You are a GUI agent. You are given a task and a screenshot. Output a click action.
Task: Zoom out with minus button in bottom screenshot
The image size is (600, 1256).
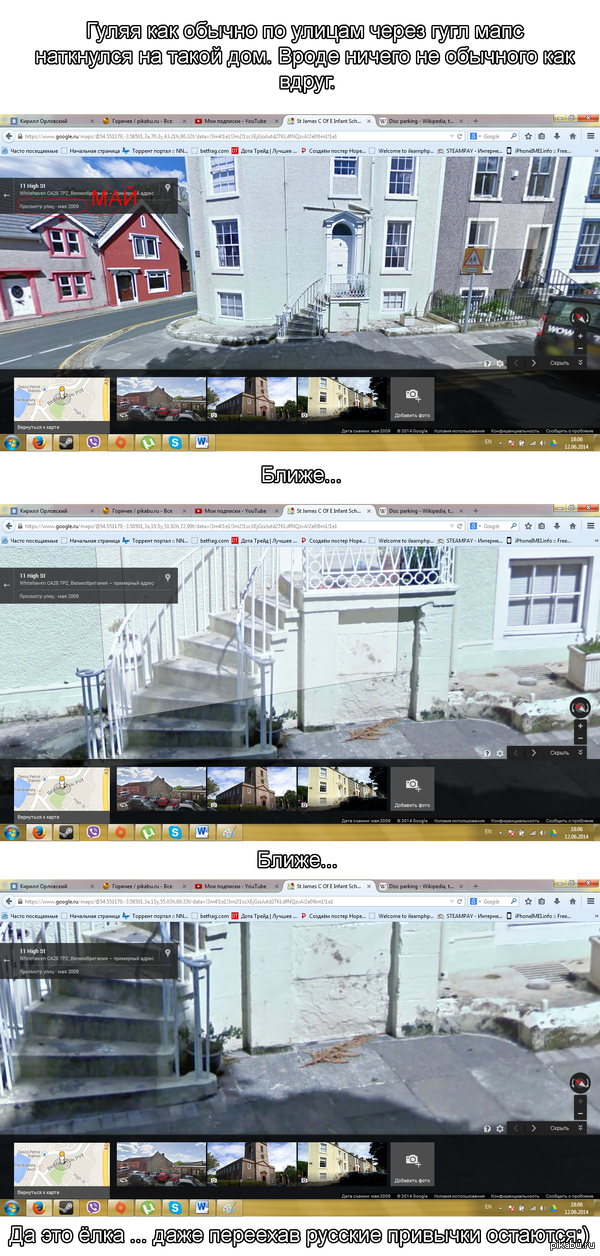[x=579, y=1112]
